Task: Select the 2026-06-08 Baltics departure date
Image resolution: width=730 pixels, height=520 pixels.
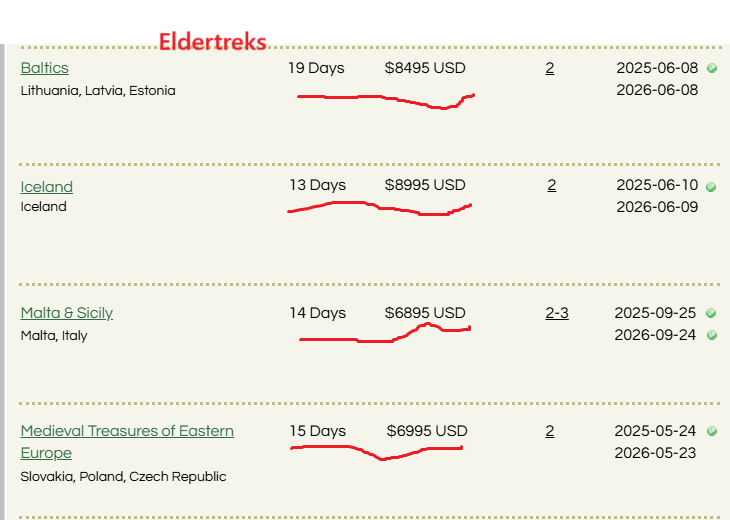Action: tap(657, 90)
